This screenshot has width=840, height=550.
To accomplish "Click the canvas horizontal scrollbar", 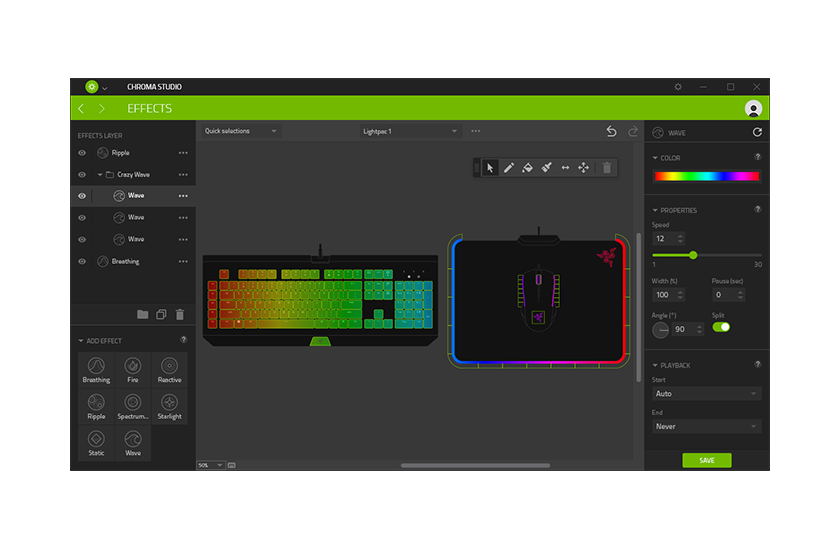I will coord(475,465).
